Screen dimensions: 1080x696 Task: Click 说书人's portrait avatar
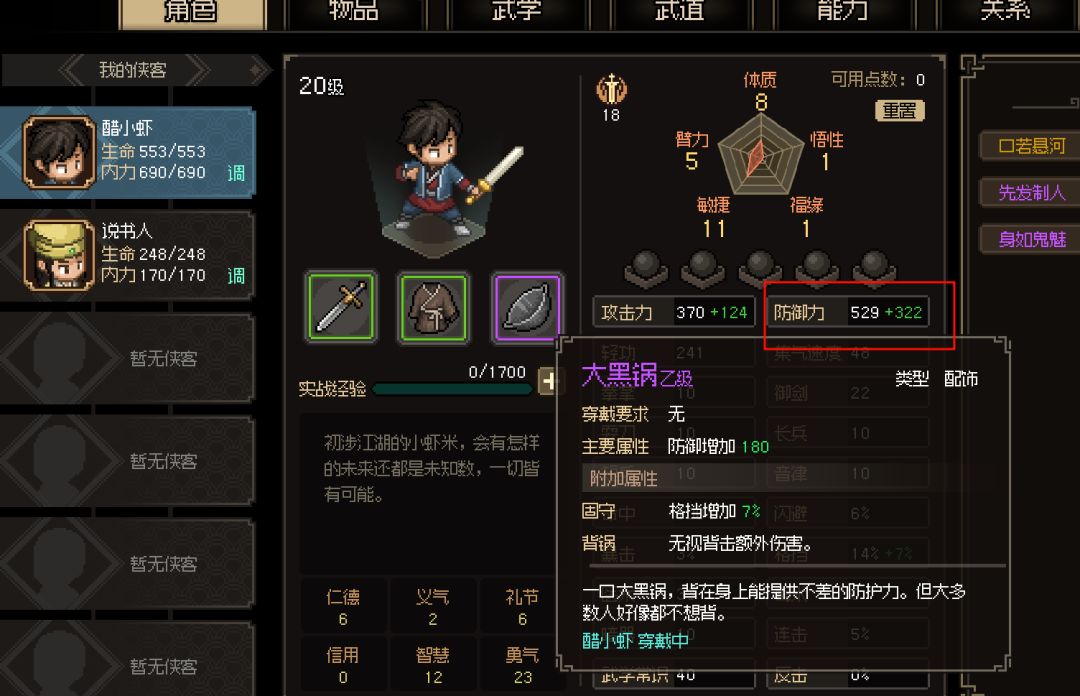pyautogui.click(x=59, y=255)
